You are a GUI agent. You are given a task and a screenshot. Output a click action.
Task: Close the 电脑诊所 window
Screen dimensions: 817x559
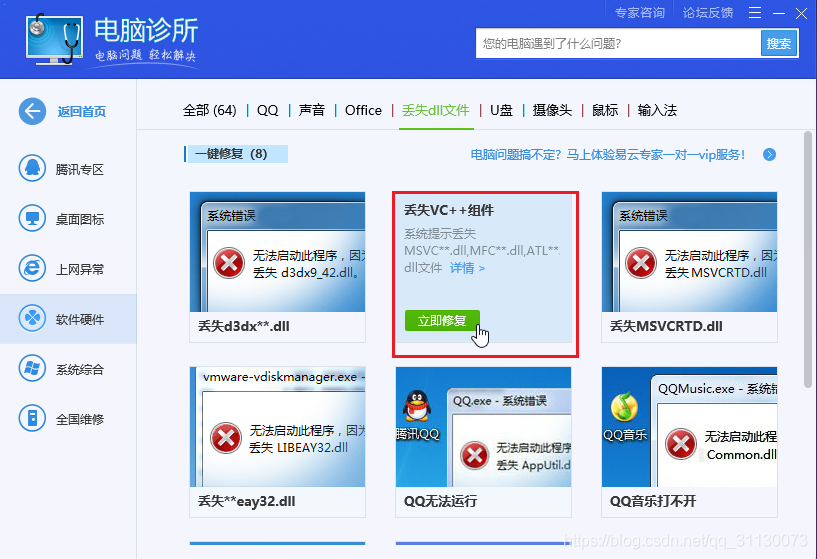801,13
